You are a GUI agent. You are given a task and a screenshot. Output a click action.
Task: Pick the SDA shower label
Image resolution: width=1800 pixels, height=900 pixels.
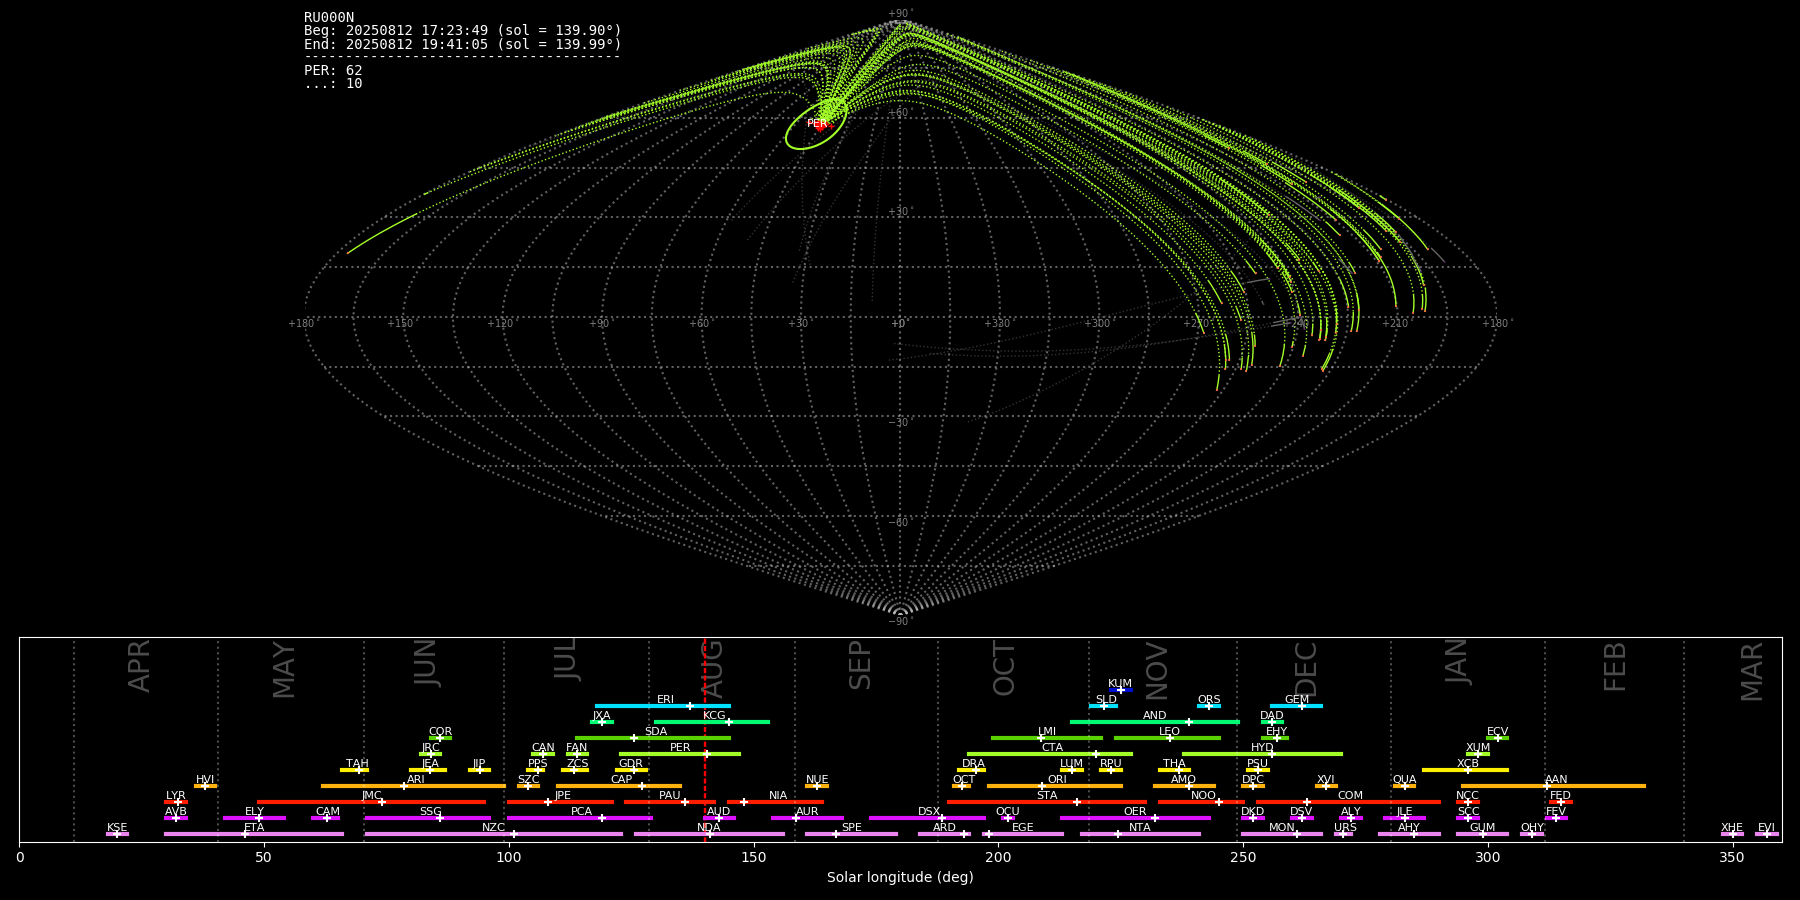pyautogui.click(x=655, y=731)
